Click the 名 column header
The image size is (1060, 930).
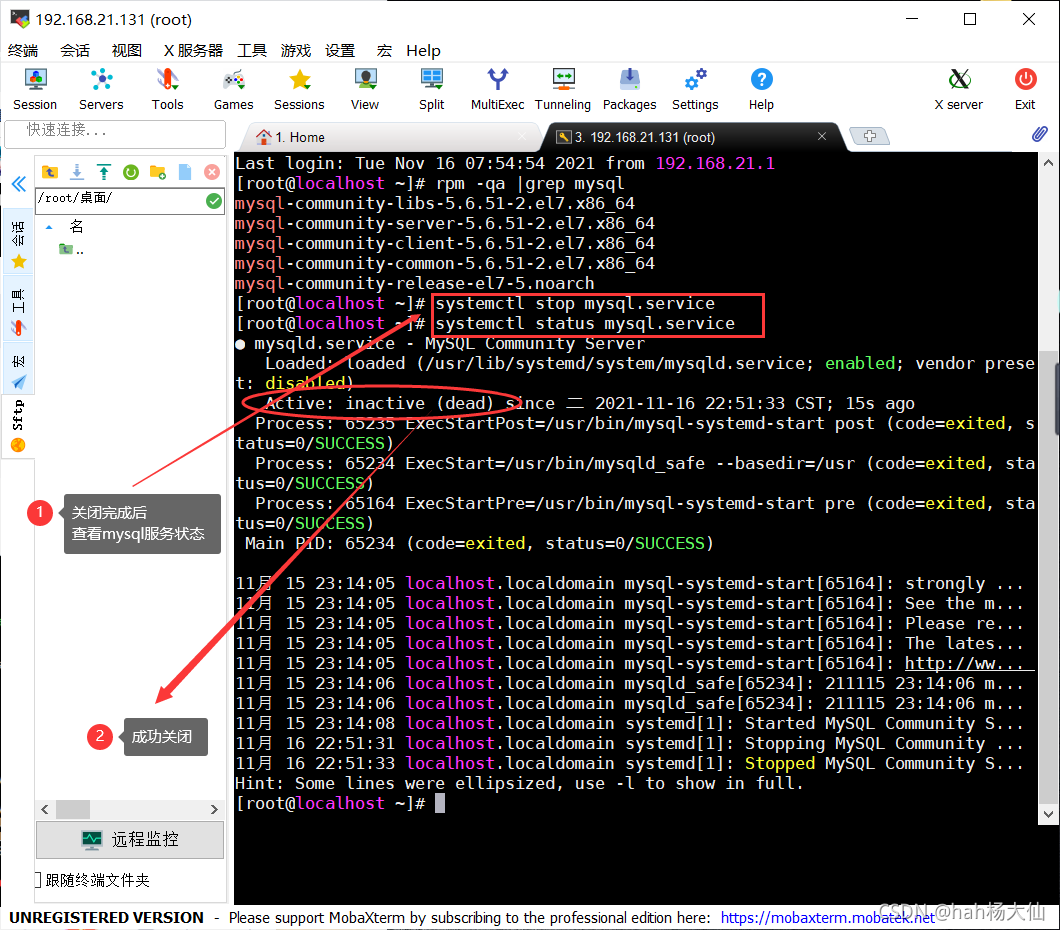click(77, 226)
